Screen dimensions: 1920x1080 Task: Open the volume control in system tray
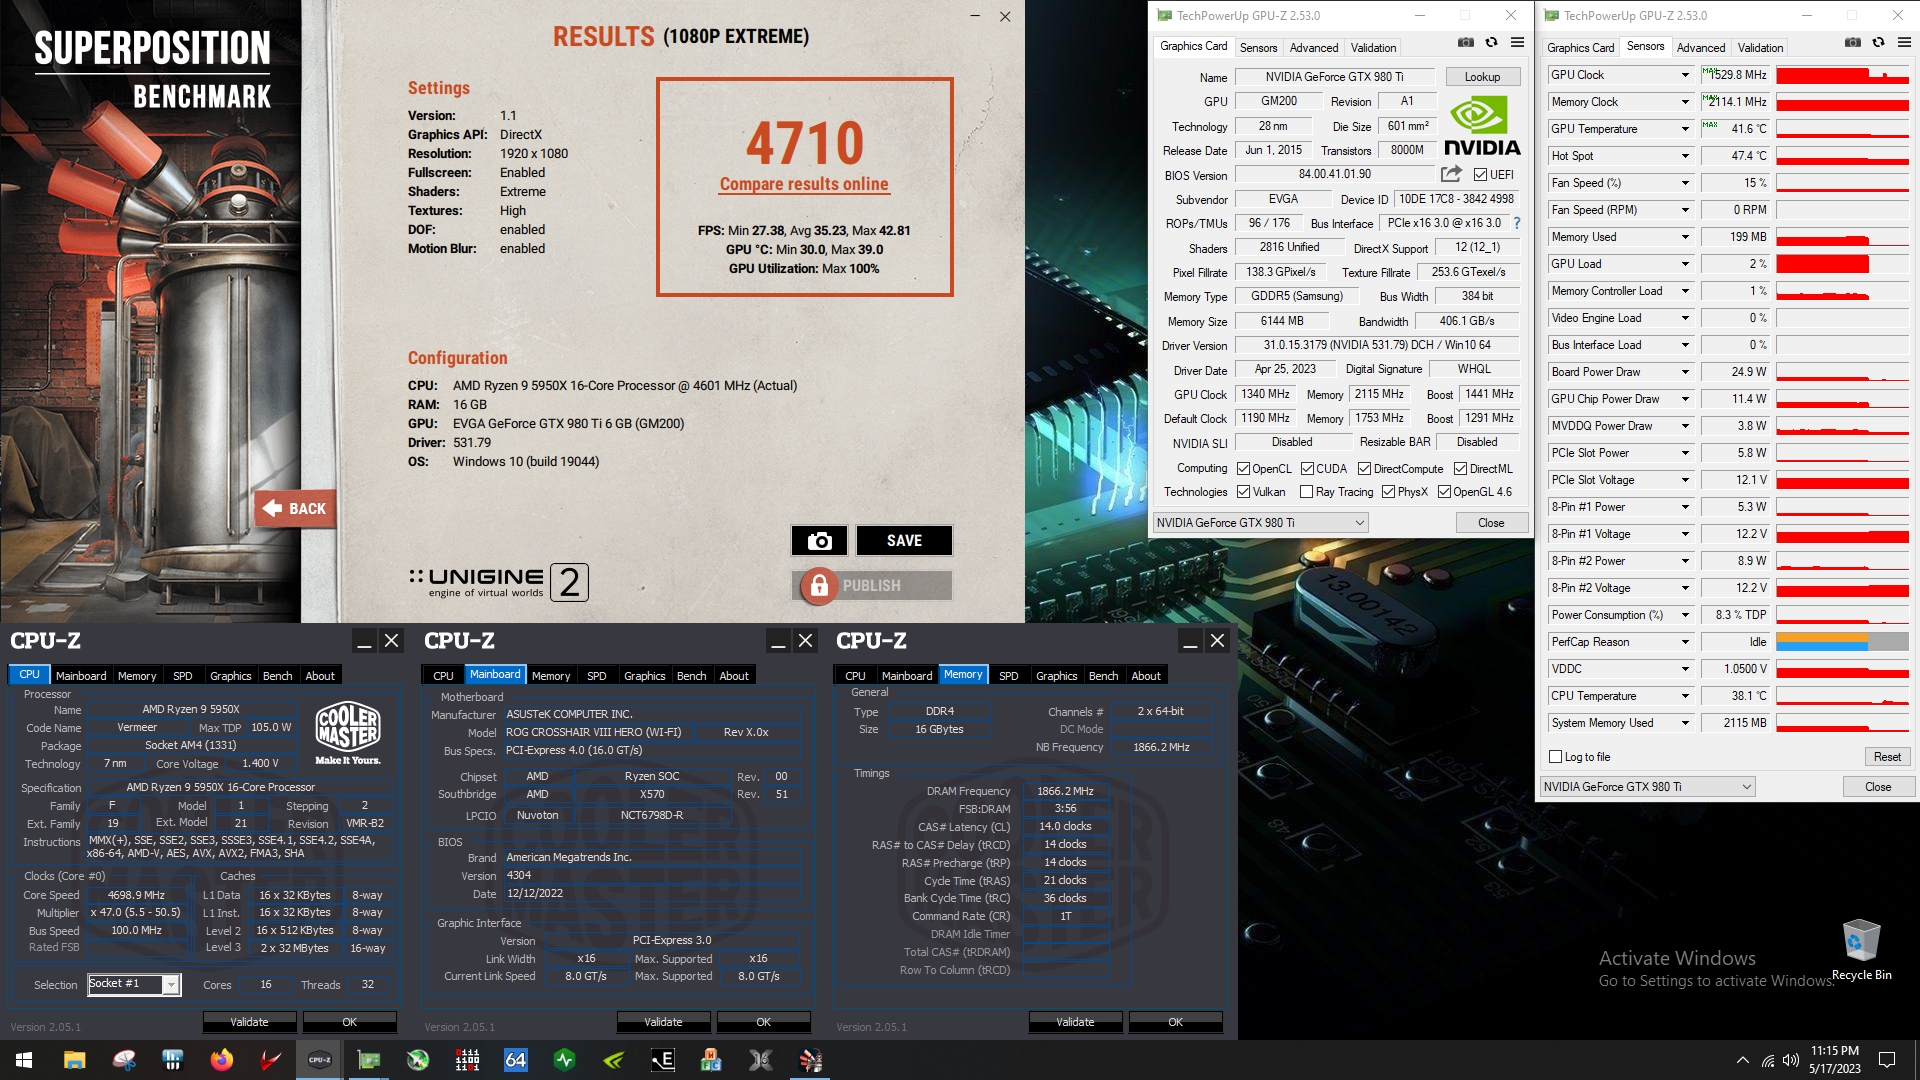coord(1791,1060)
